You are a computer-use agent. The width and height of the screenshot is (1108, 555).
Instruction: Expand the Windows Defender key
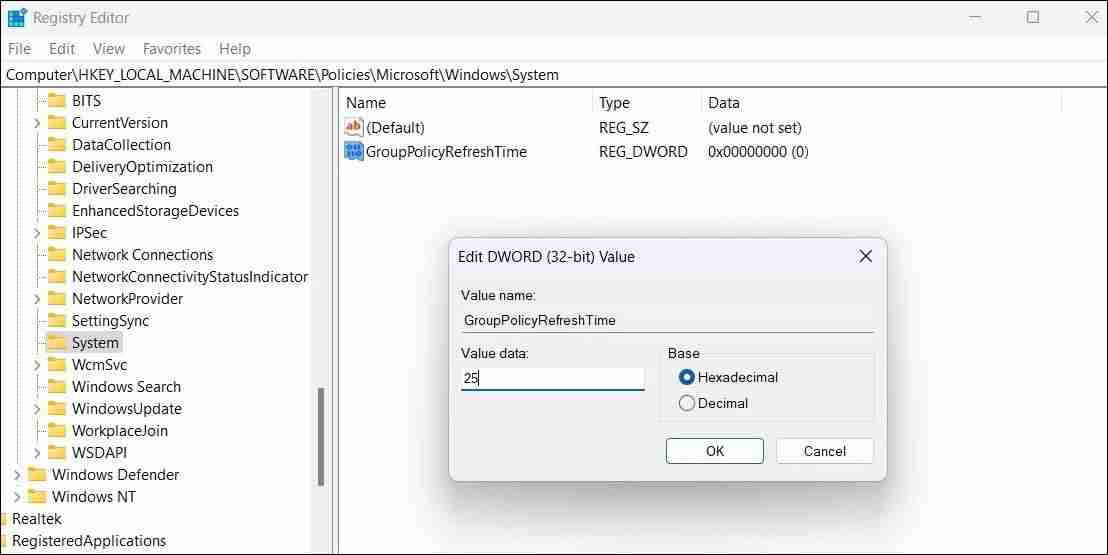(x=17, y=474)
